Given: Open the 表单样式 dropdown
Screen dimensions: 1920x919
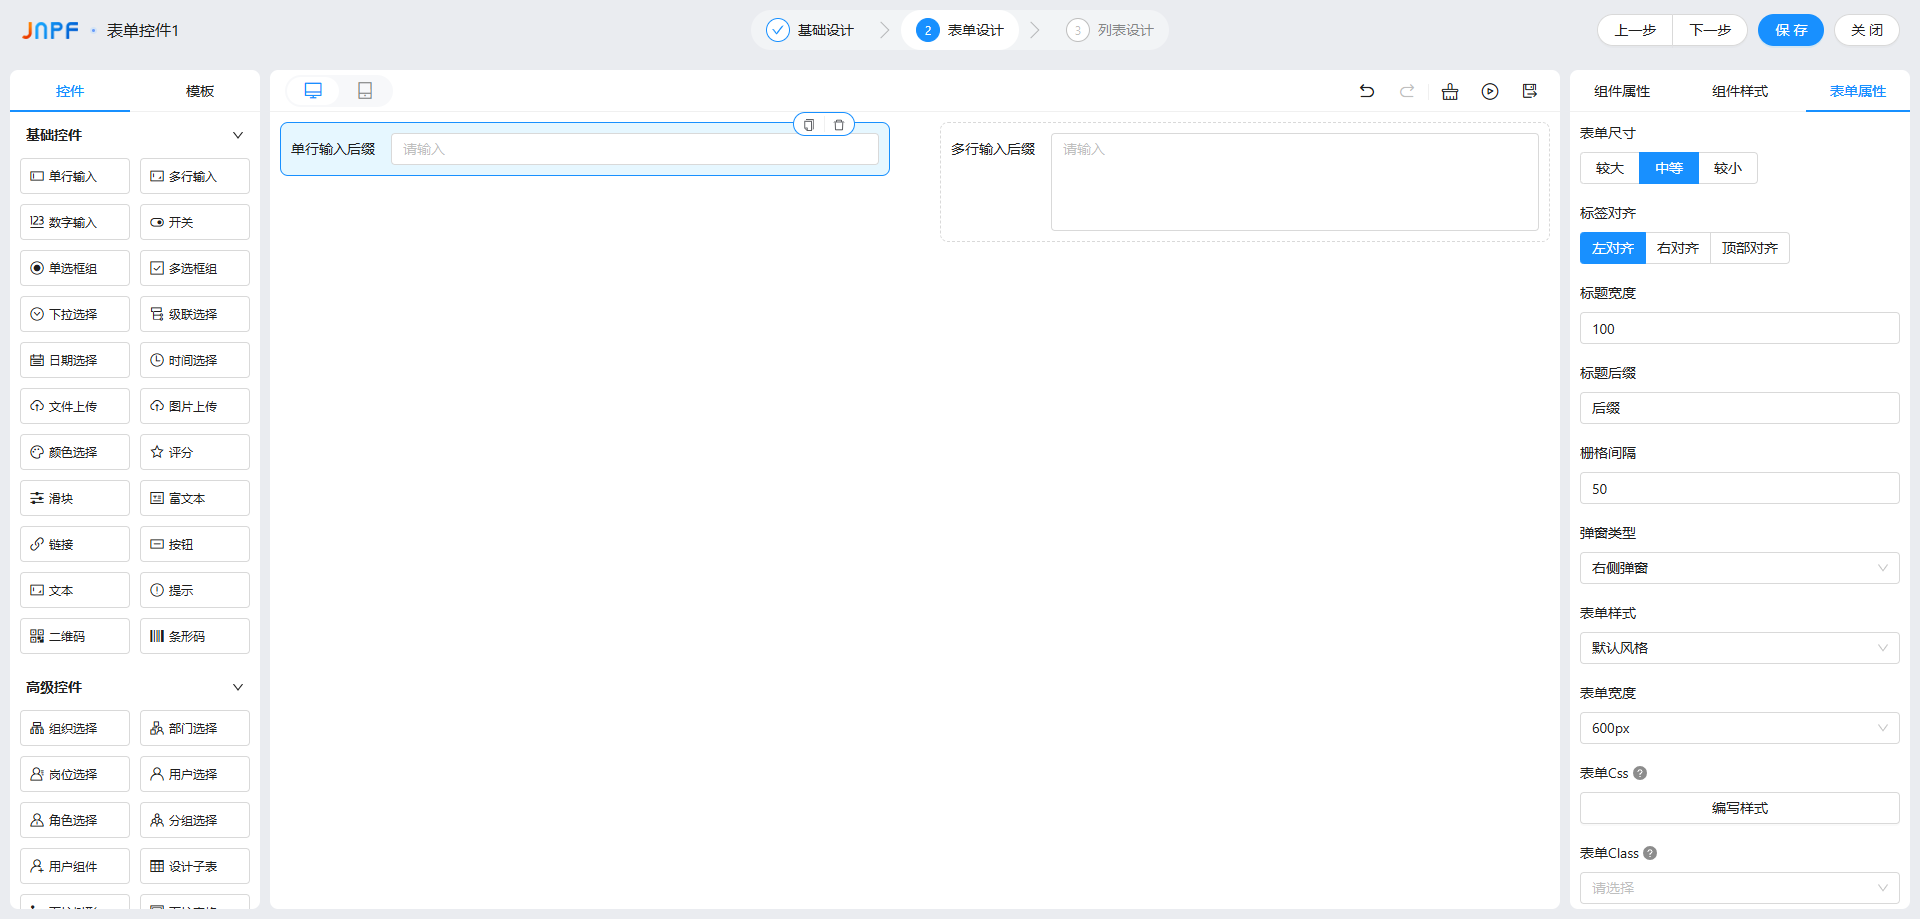Looking at the screenshot, I should coord(1740,648).
